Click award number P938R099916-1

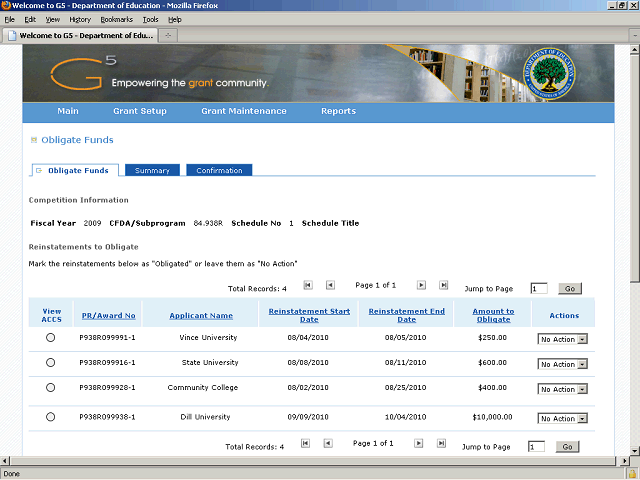(x=107, y=362)
